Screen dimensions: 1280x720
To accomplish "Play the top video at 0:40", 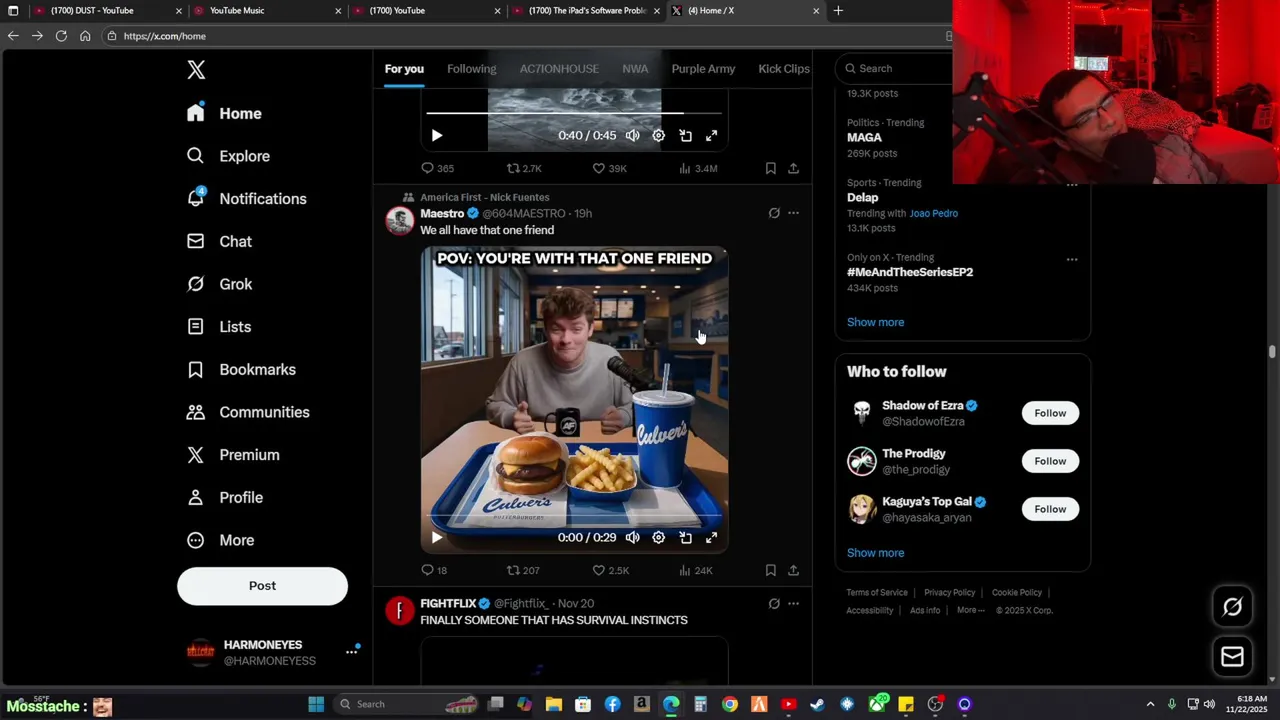I will 436,135.
